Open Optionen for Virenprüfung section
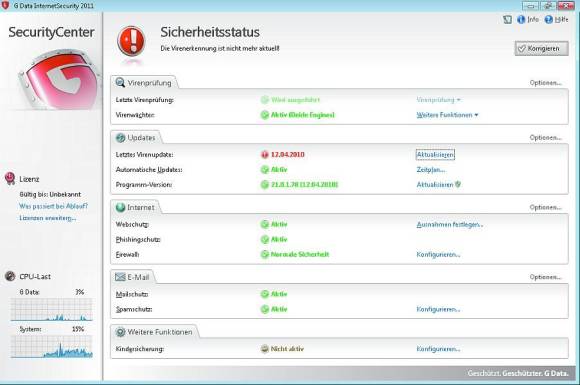This screenshot has width=580, height=385. click(545, 83)
